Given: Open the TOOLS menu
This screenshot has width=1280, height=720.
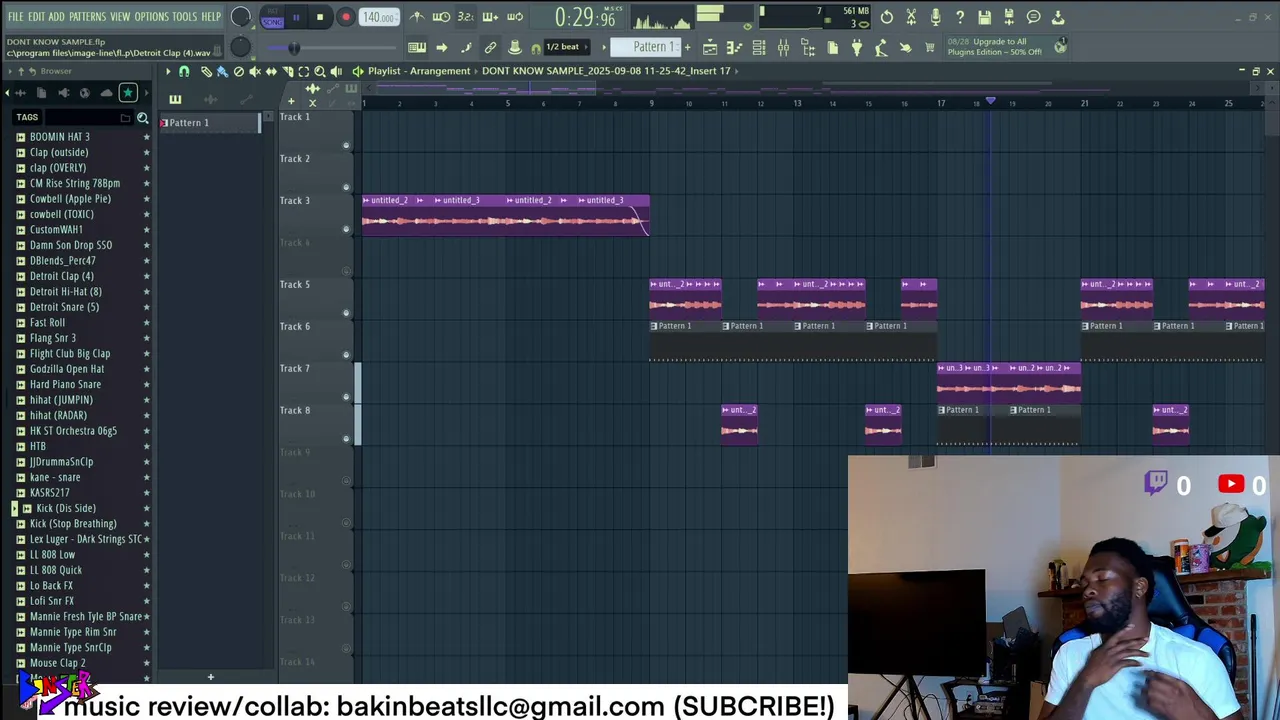Looking at the screenshot, I should 185,17.
